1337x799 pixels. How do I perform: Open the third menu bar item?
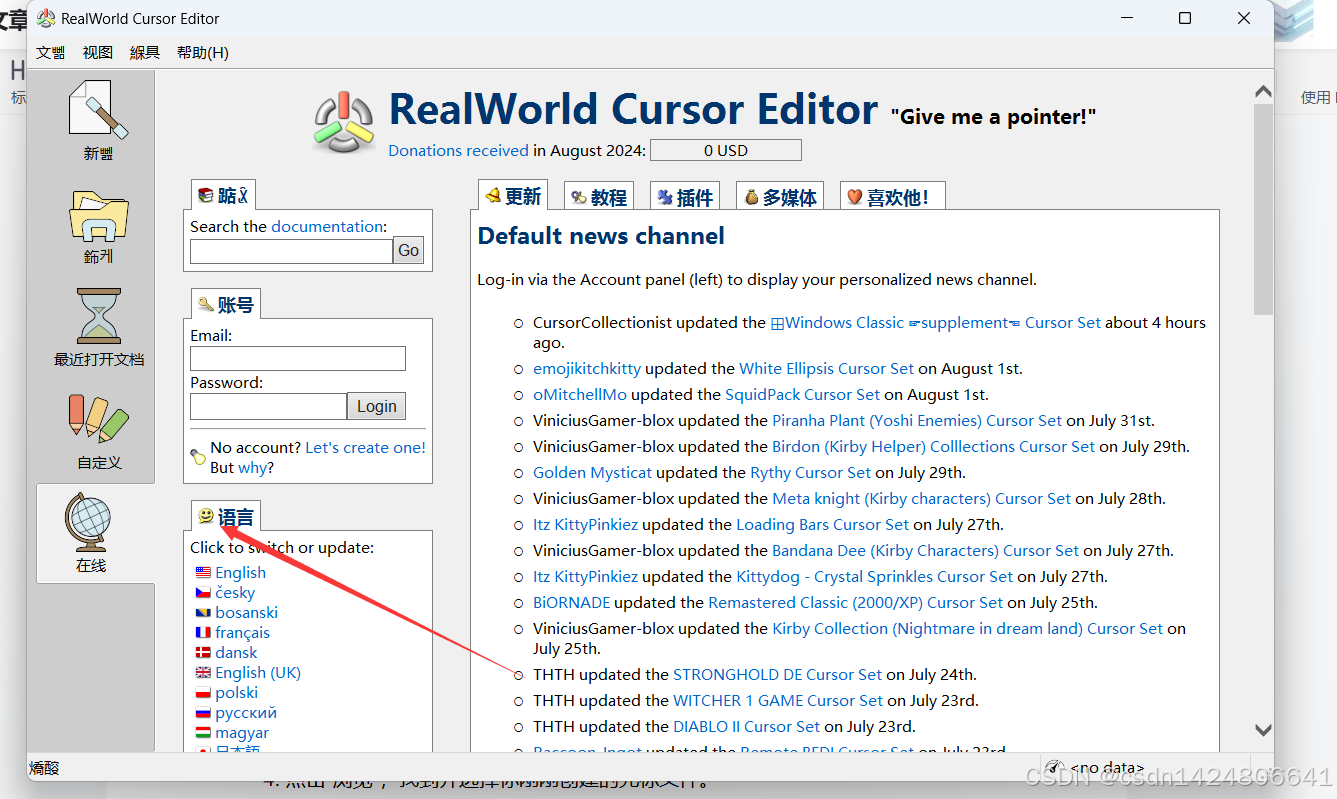pos(145,53)
